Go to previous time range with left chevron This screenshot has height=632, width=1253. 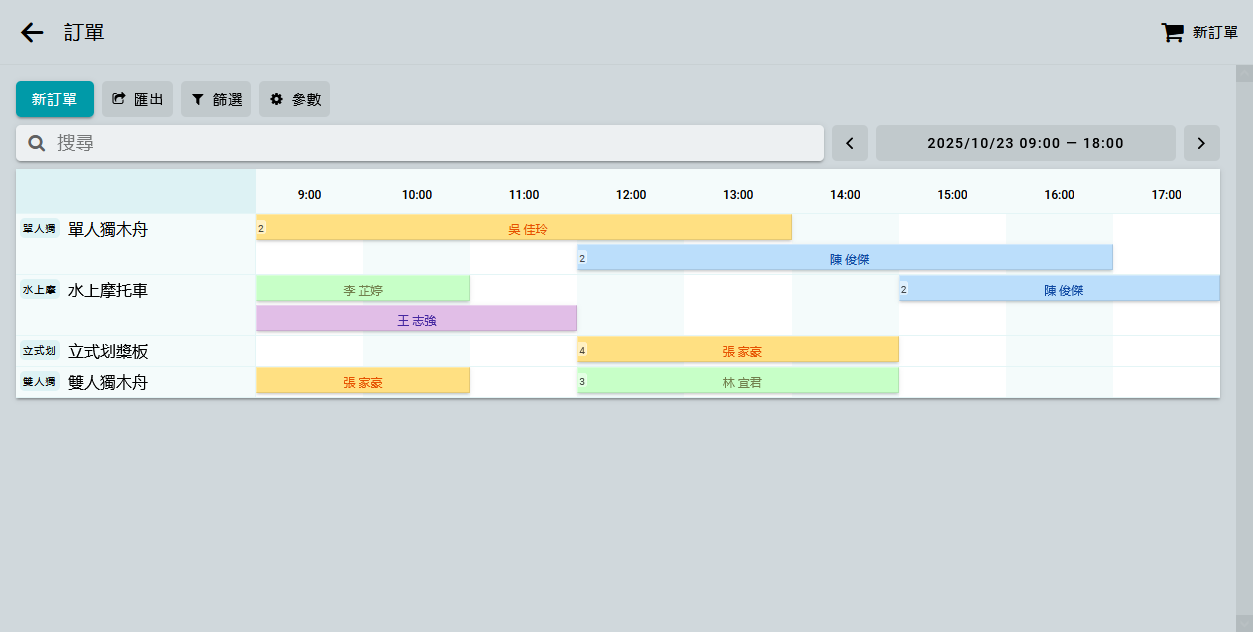tap(850, 143)
